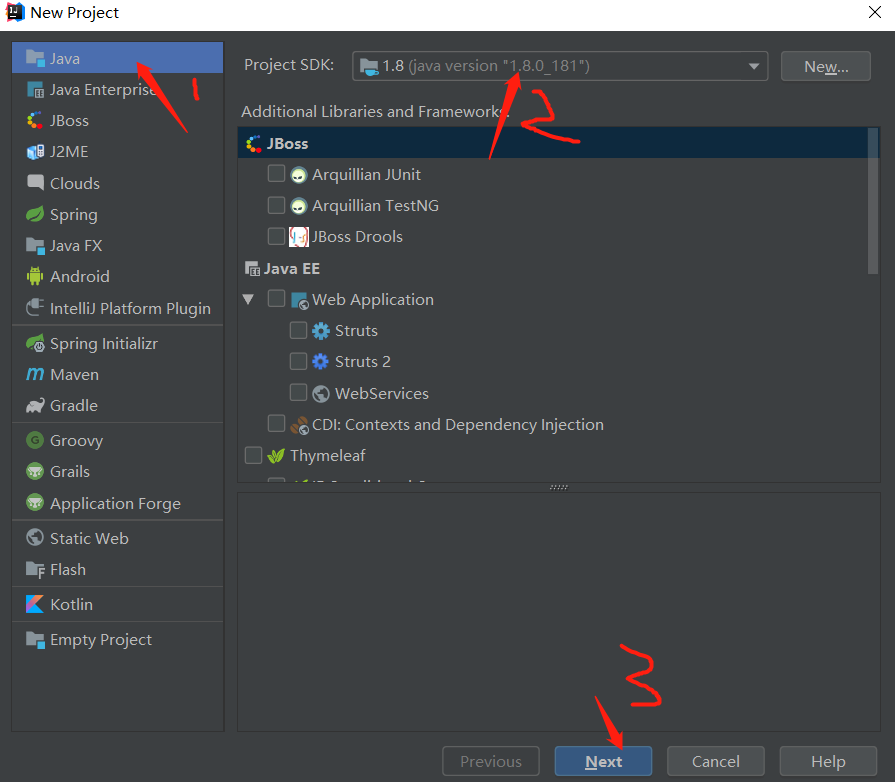Close the New Project dialog

point(874,12)
